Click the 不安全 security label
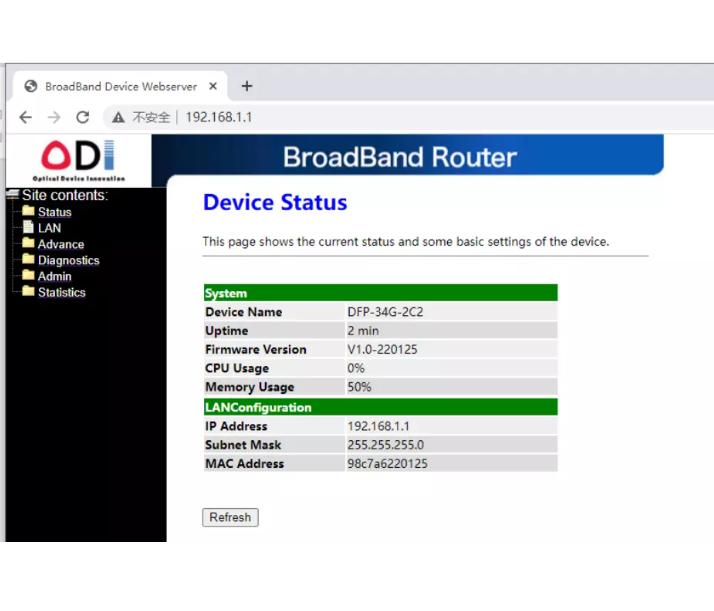Viewport: 714px width, 611px height. point(151,117)
